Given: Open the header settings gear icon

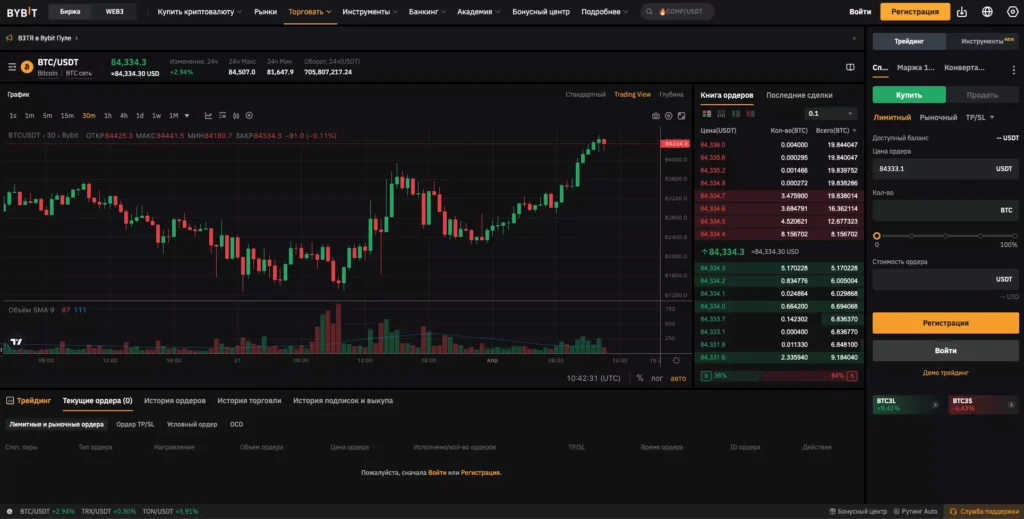Looking at the screenshot, I should pyautogui.click(x=1012, y=12).
